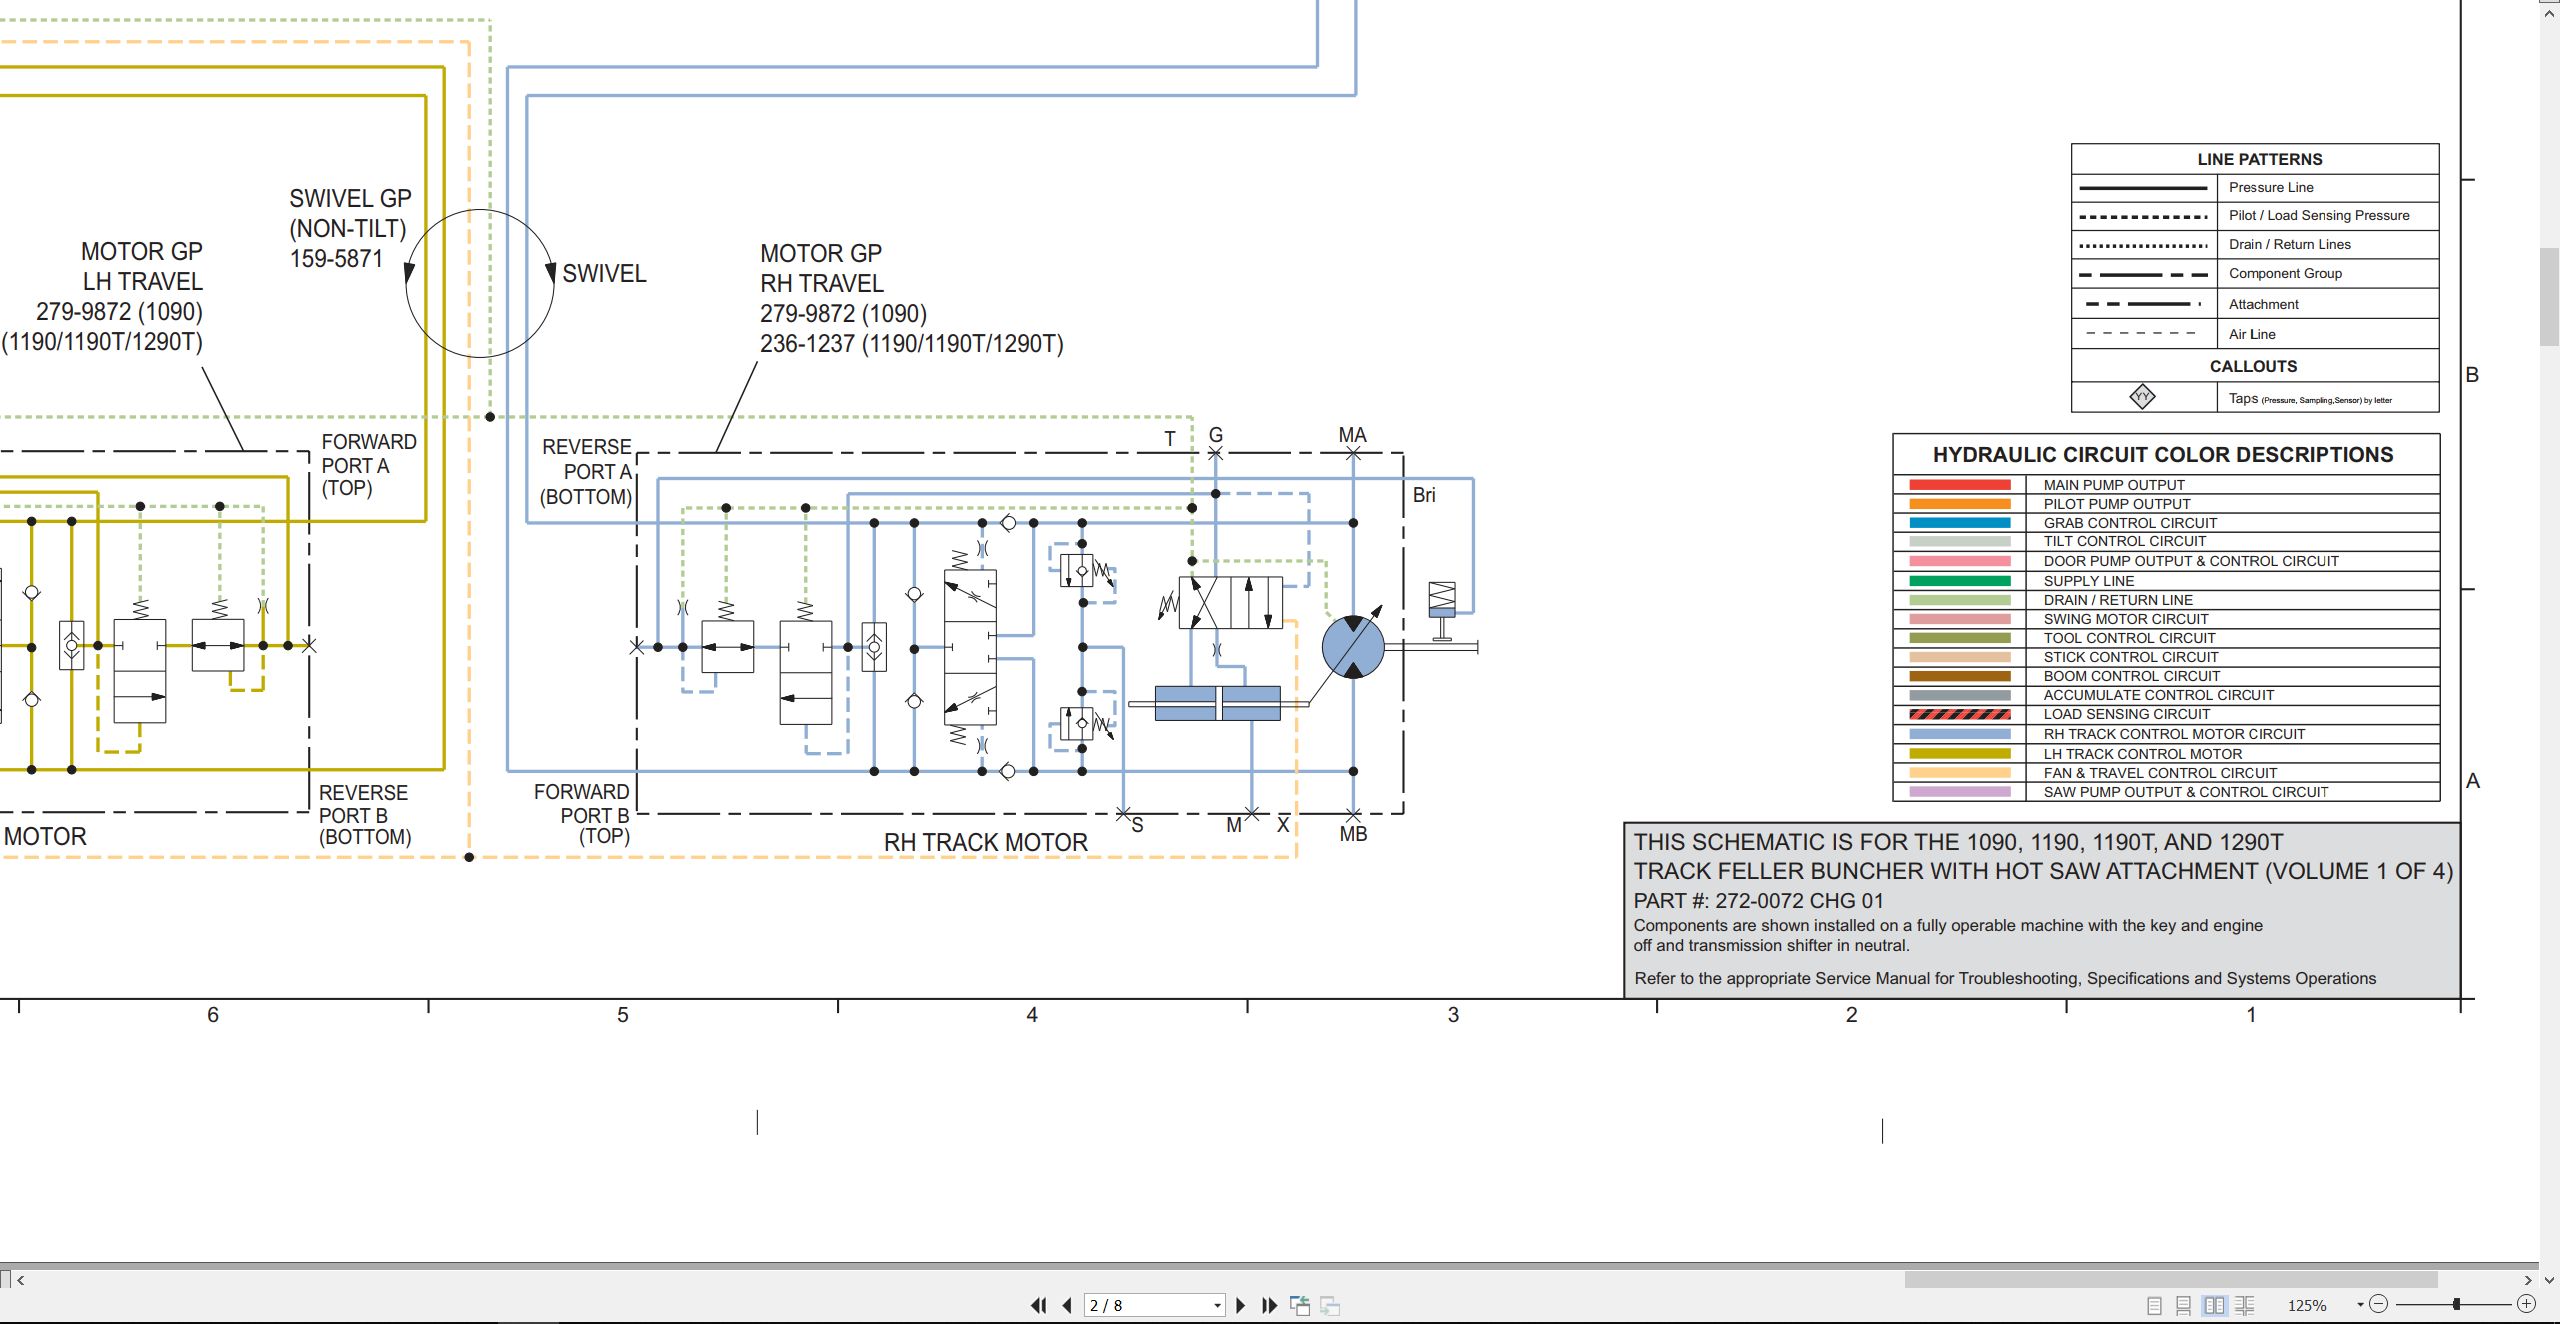The height and width of the screenshot is (1324, 2560).
Task: Go to the first page
Action: 1038,1305
